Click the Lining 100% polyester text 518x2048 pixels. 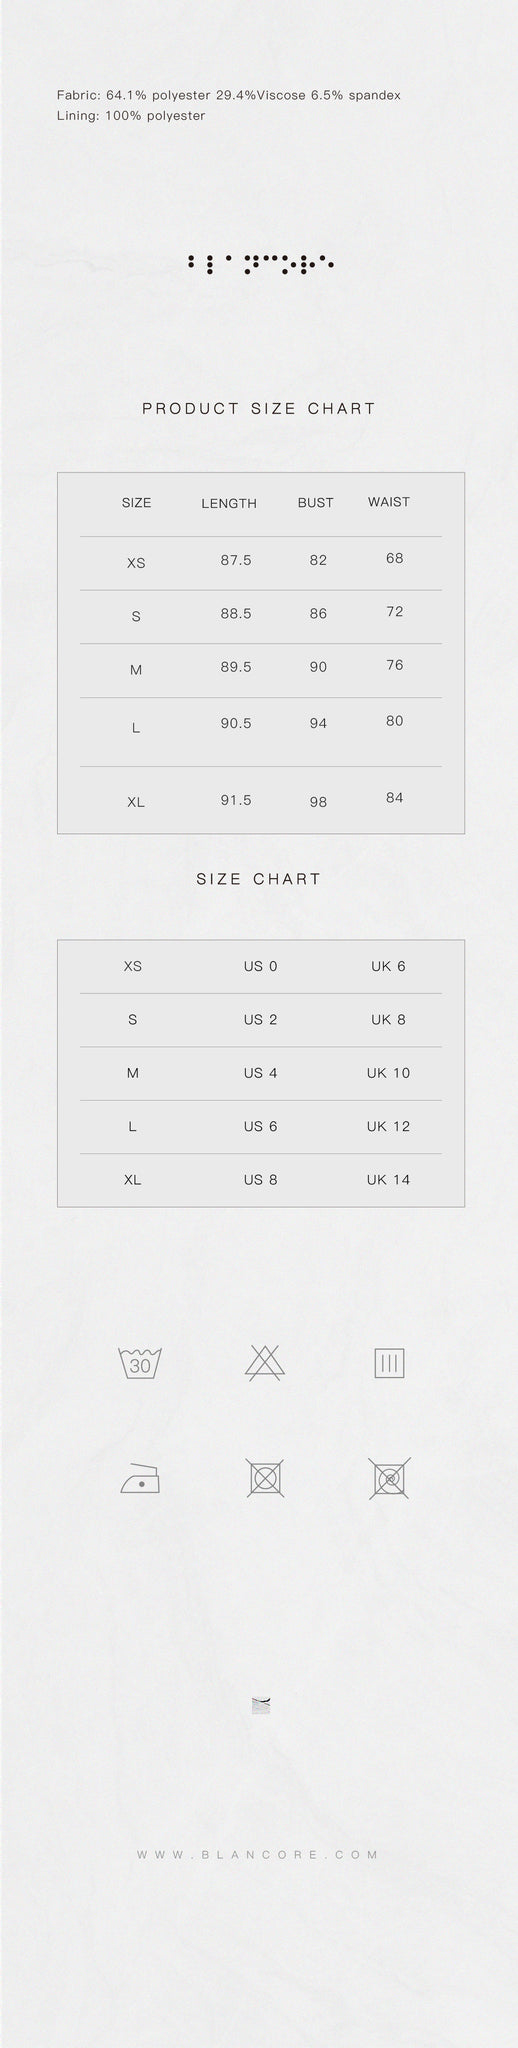tap(131, 116)
